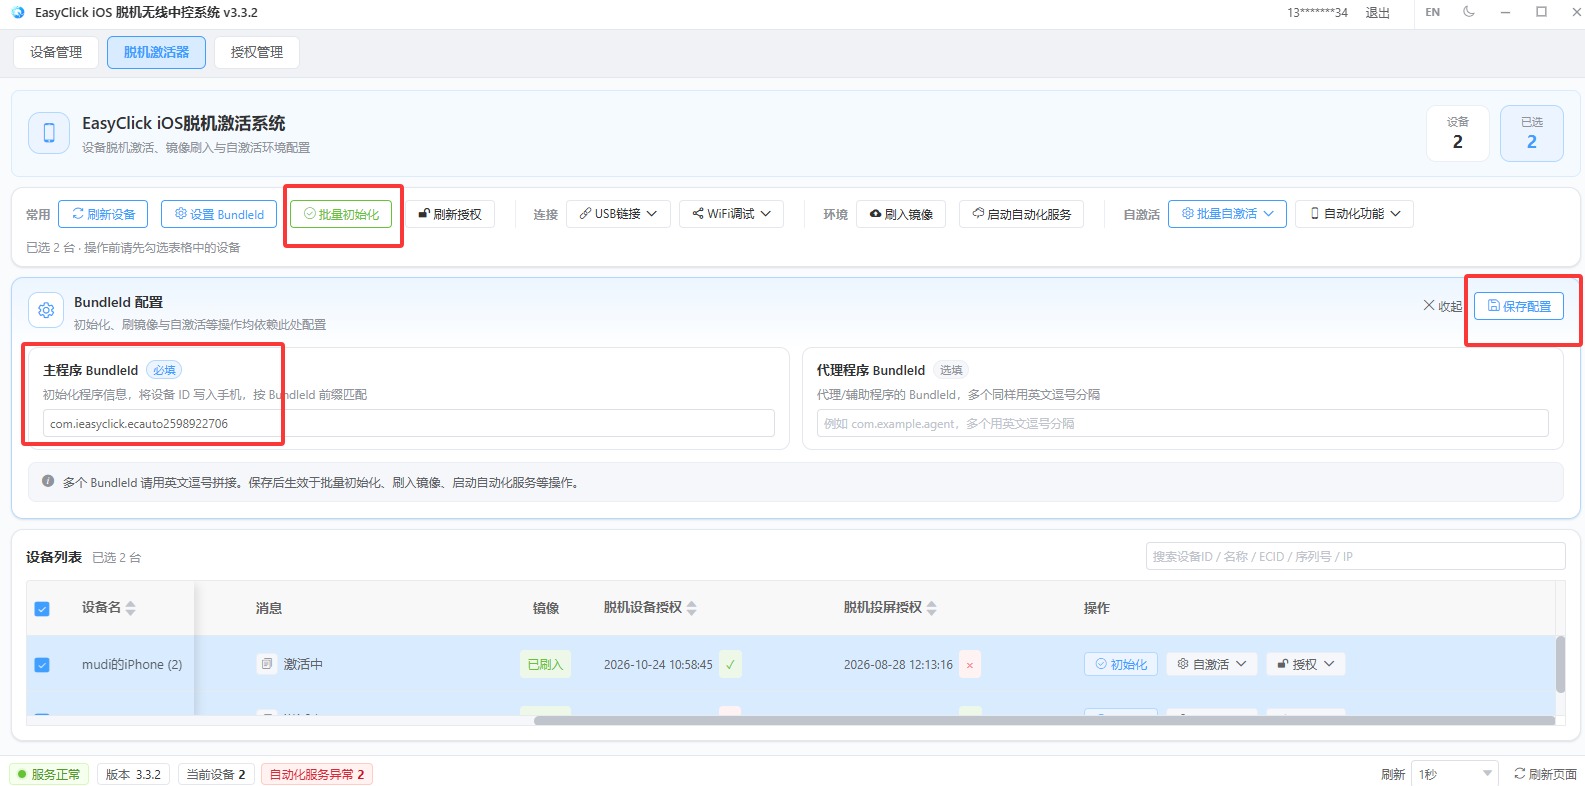The width and height of the screenshot is (1585, 786).
Task: Click the device table's horizontal scrollbar
Action: 1044,720
